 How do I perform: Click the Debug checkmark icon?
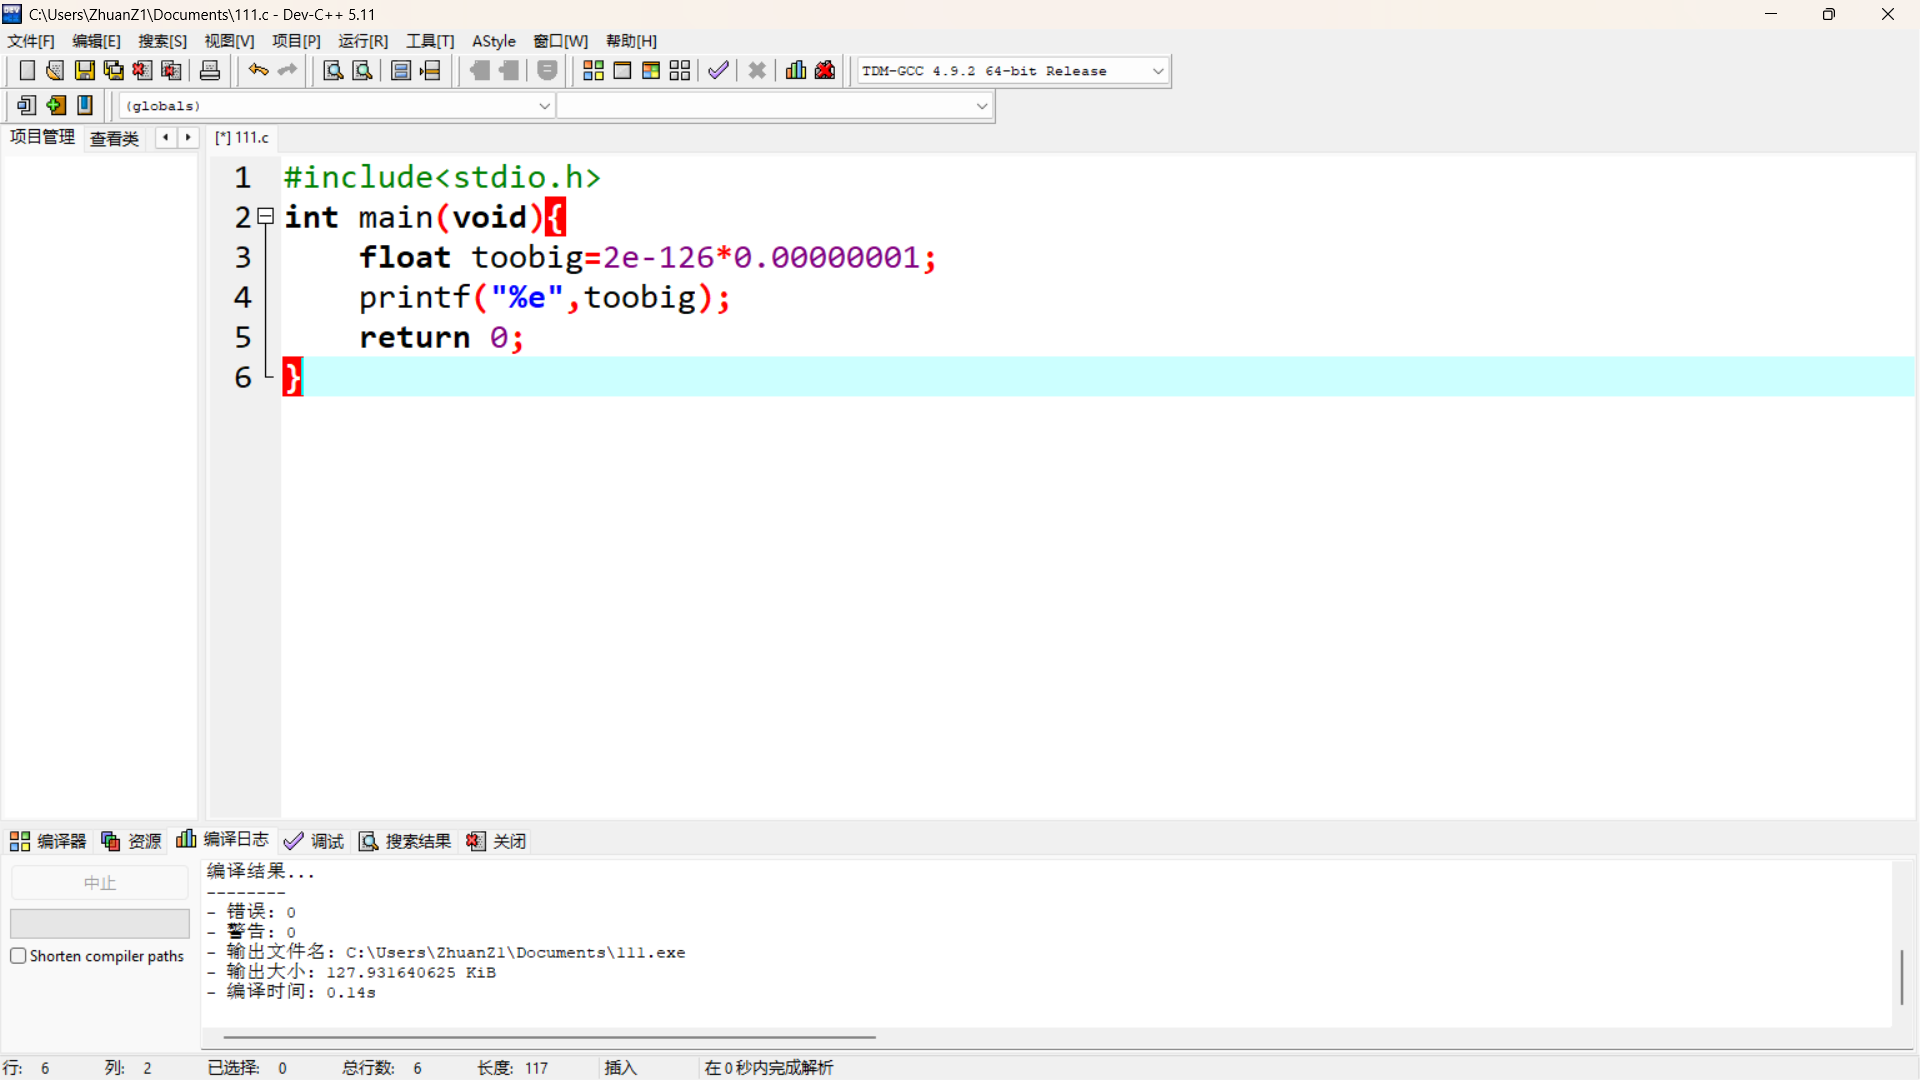[x=718, y=70]
